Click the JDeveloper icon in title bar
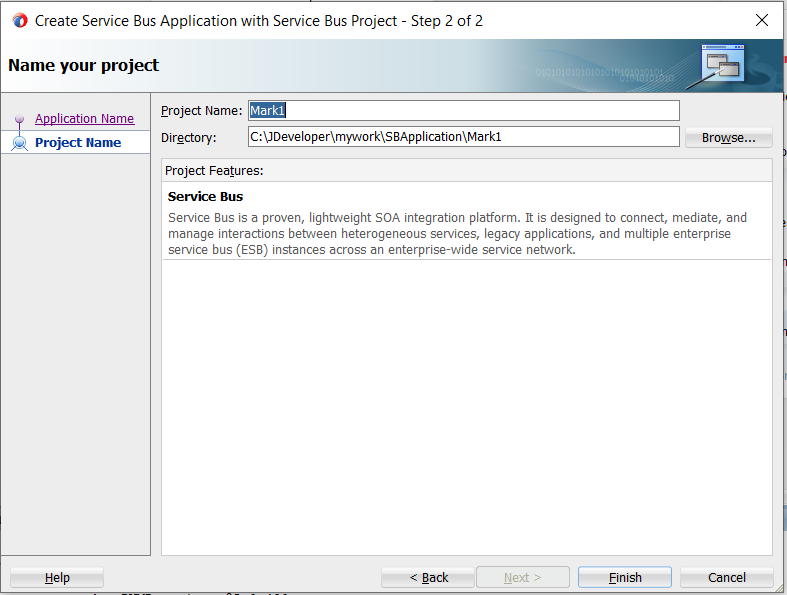The width and height of the screenshot is (787, 595). [x=19, y=20]
